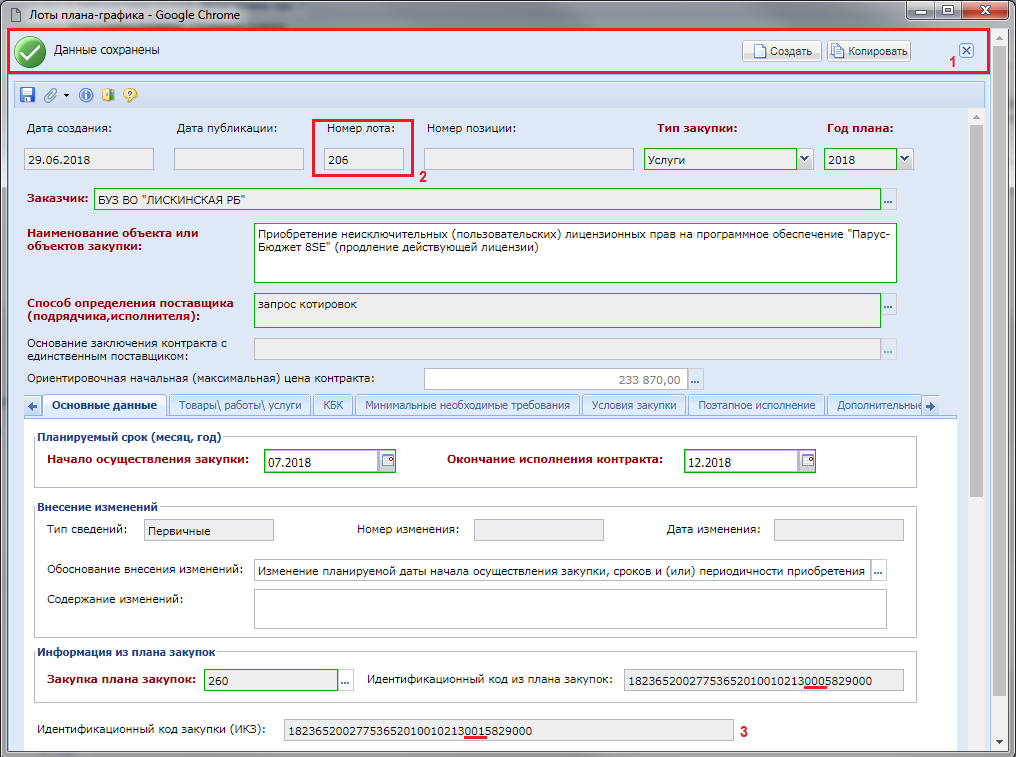The image size is (1016, 757).
Task: Close the 'Данные сохранены' notification bar
Action: (966, 51)
